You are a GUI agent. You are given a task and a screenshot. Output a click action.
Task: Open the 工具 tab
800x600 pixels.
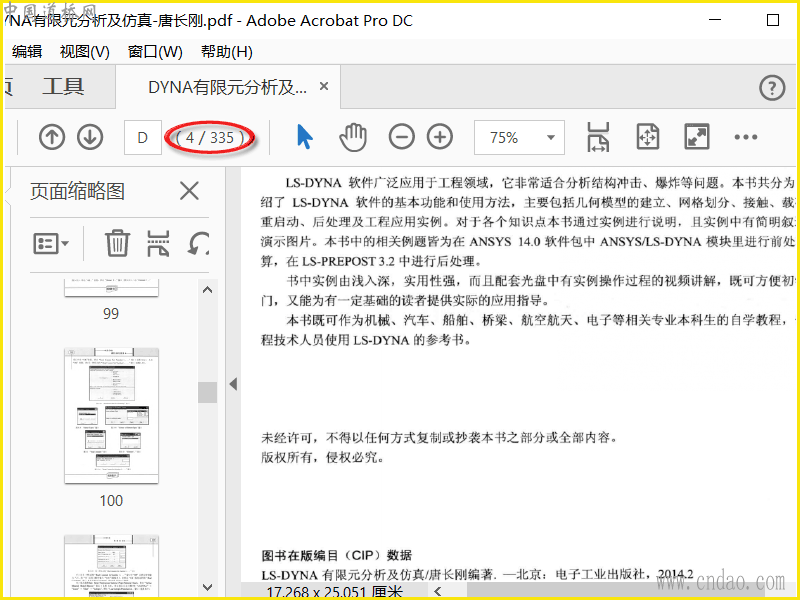pos(63,87)
